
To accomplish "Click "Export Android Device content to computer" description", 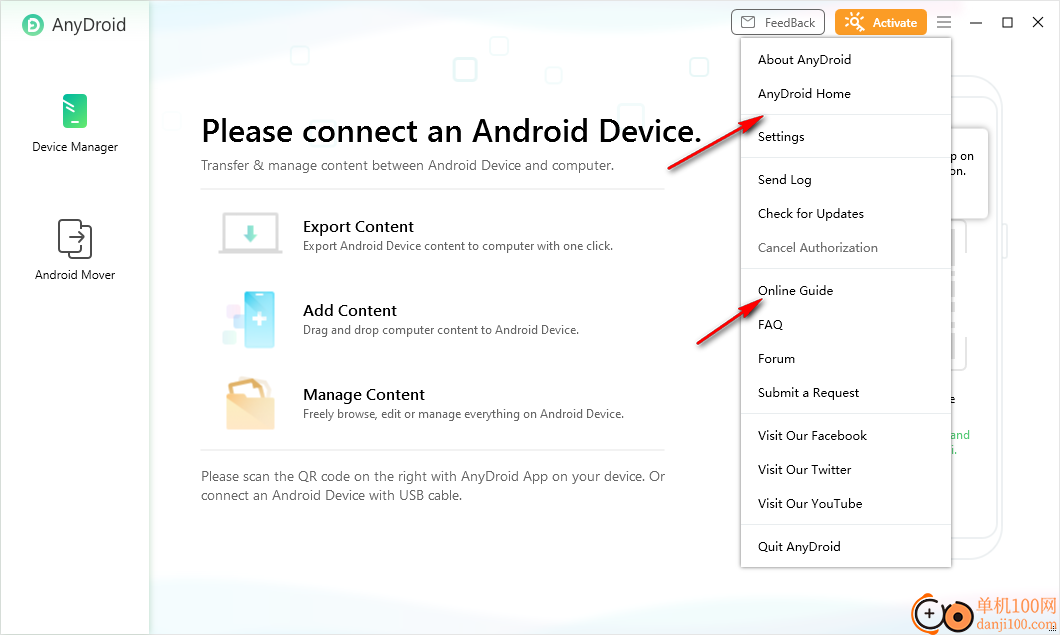I will point(458,246).
